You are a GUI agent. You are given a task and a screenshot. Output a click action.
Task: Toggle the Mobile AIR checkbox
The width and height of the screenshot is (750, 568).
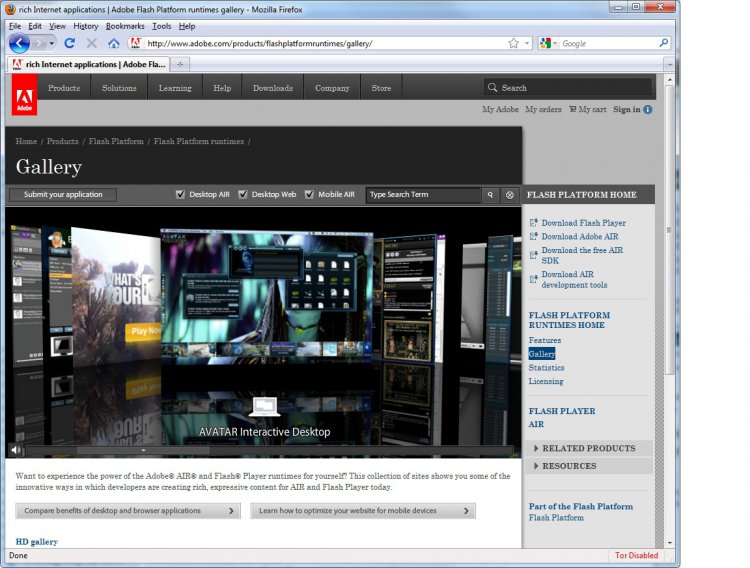pyautogui.click(x=309, y=194)
